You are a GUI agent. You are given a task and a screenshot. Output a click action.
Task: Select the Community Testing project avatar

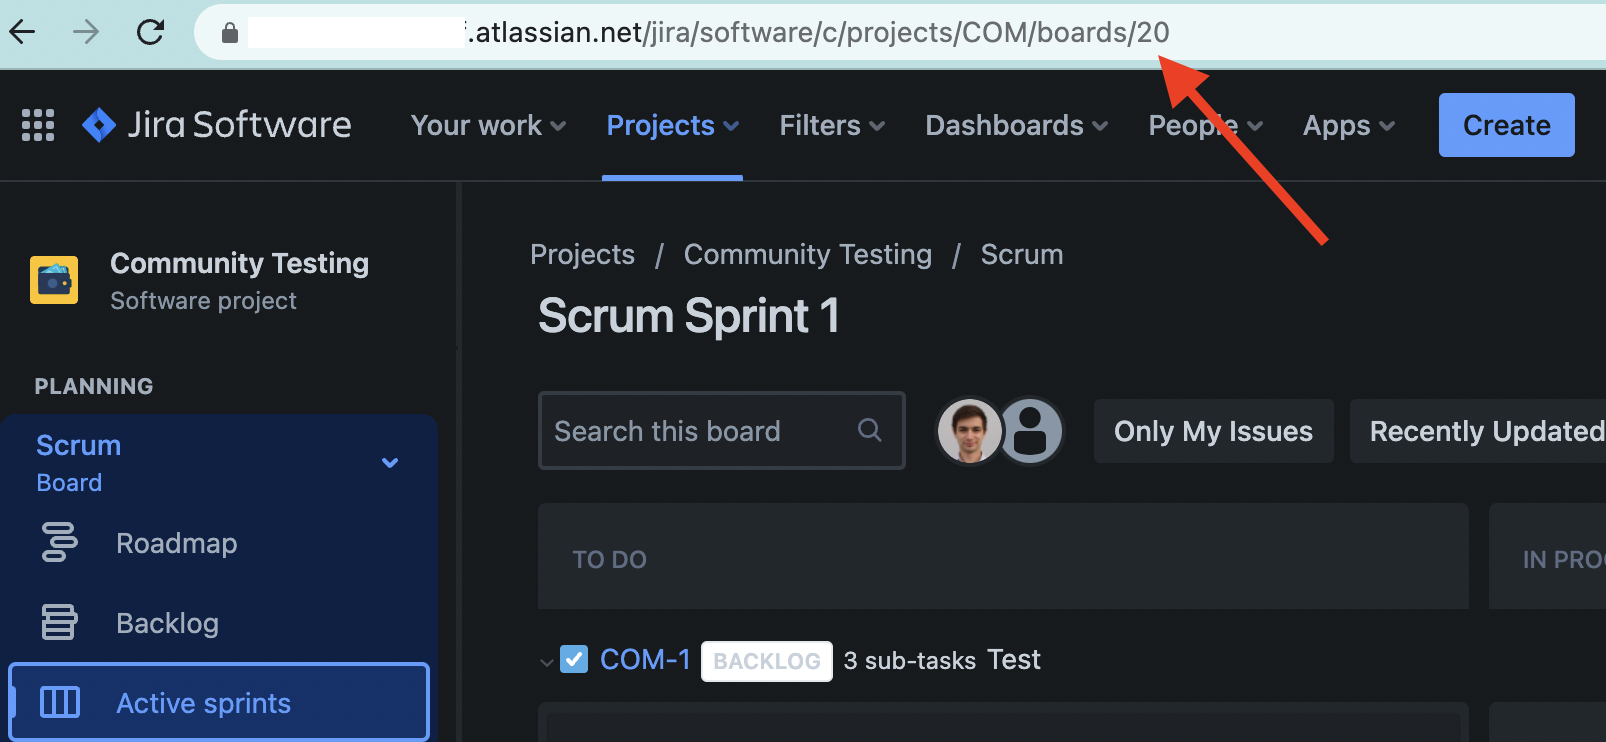(54, 280)
